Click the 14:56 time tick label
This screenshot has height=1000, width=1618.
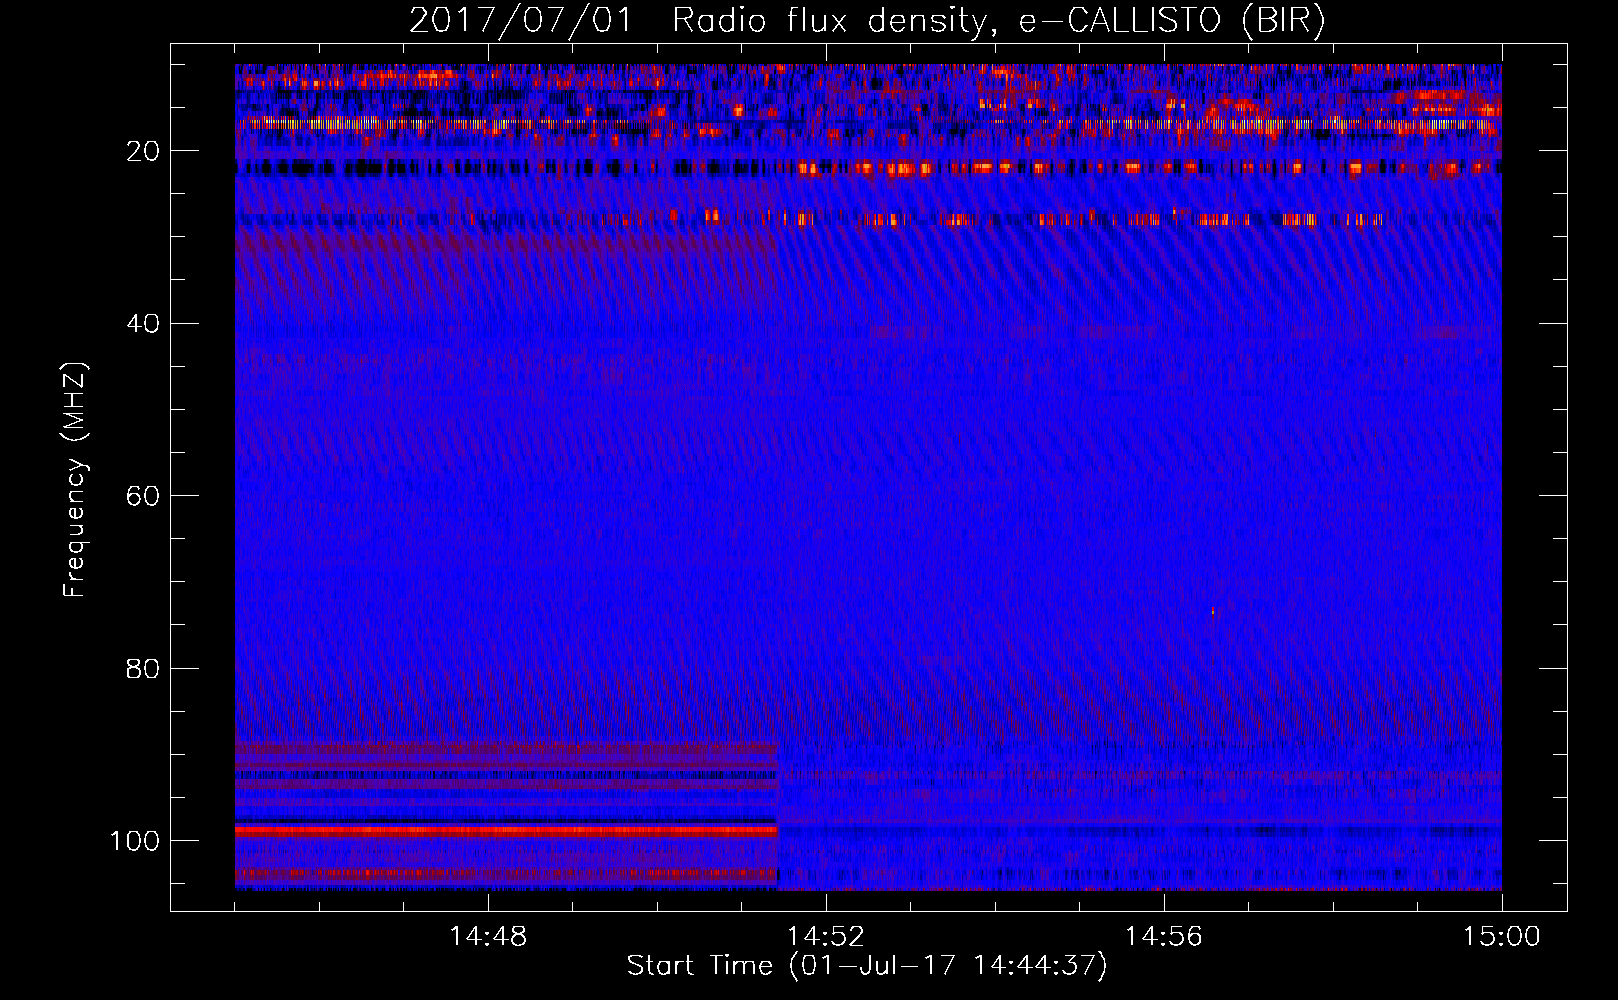tap(1164, 937)
